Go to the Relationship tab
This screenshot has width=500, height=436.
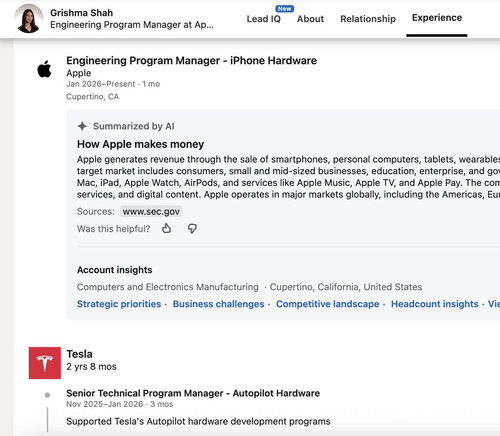(x=368, y=19)
